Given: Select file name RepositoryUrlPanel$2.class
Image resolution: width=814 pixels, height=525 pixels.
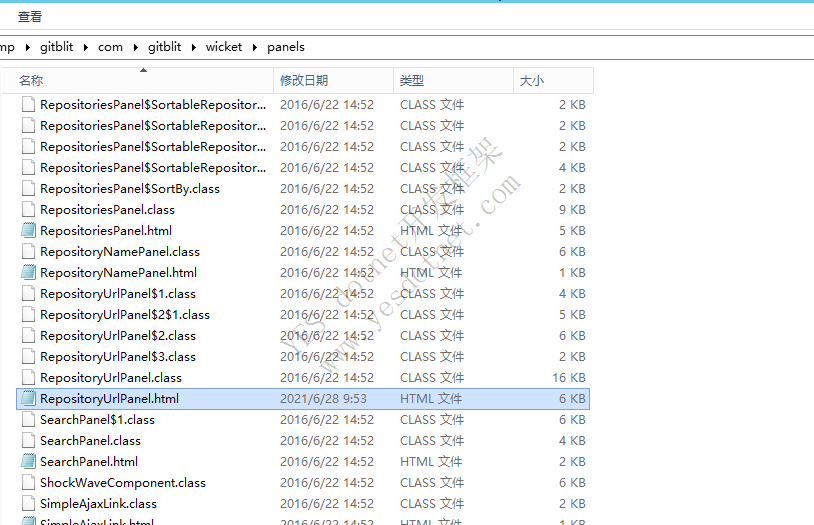Looking at the screenshot, I should (x=118, y=335).
